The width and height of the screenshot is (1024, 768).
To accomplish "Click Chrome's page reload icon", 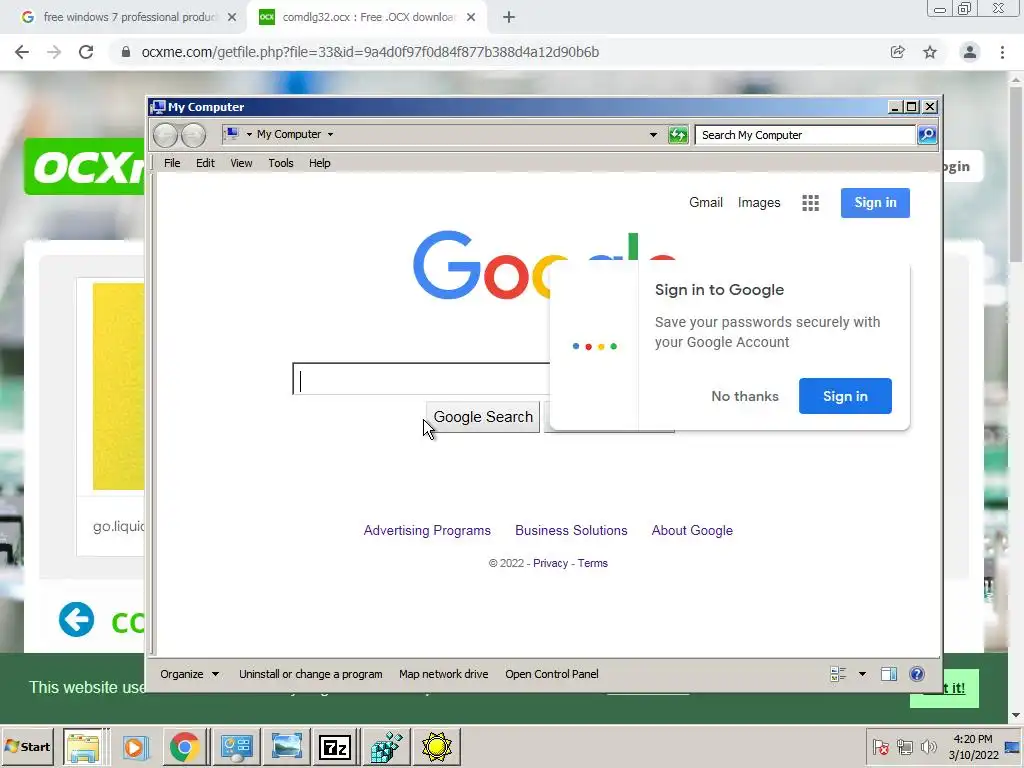I will (x=86, y=52).
